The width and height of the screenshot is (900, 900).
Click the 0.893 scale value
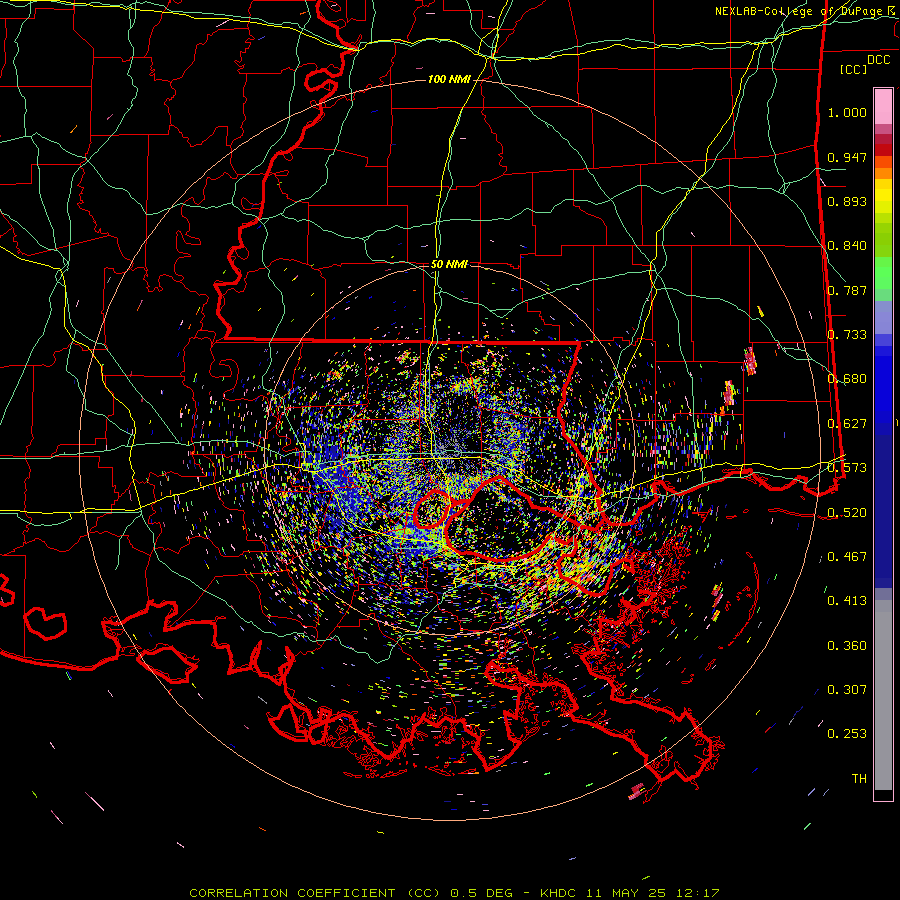[x=847, y=201]
